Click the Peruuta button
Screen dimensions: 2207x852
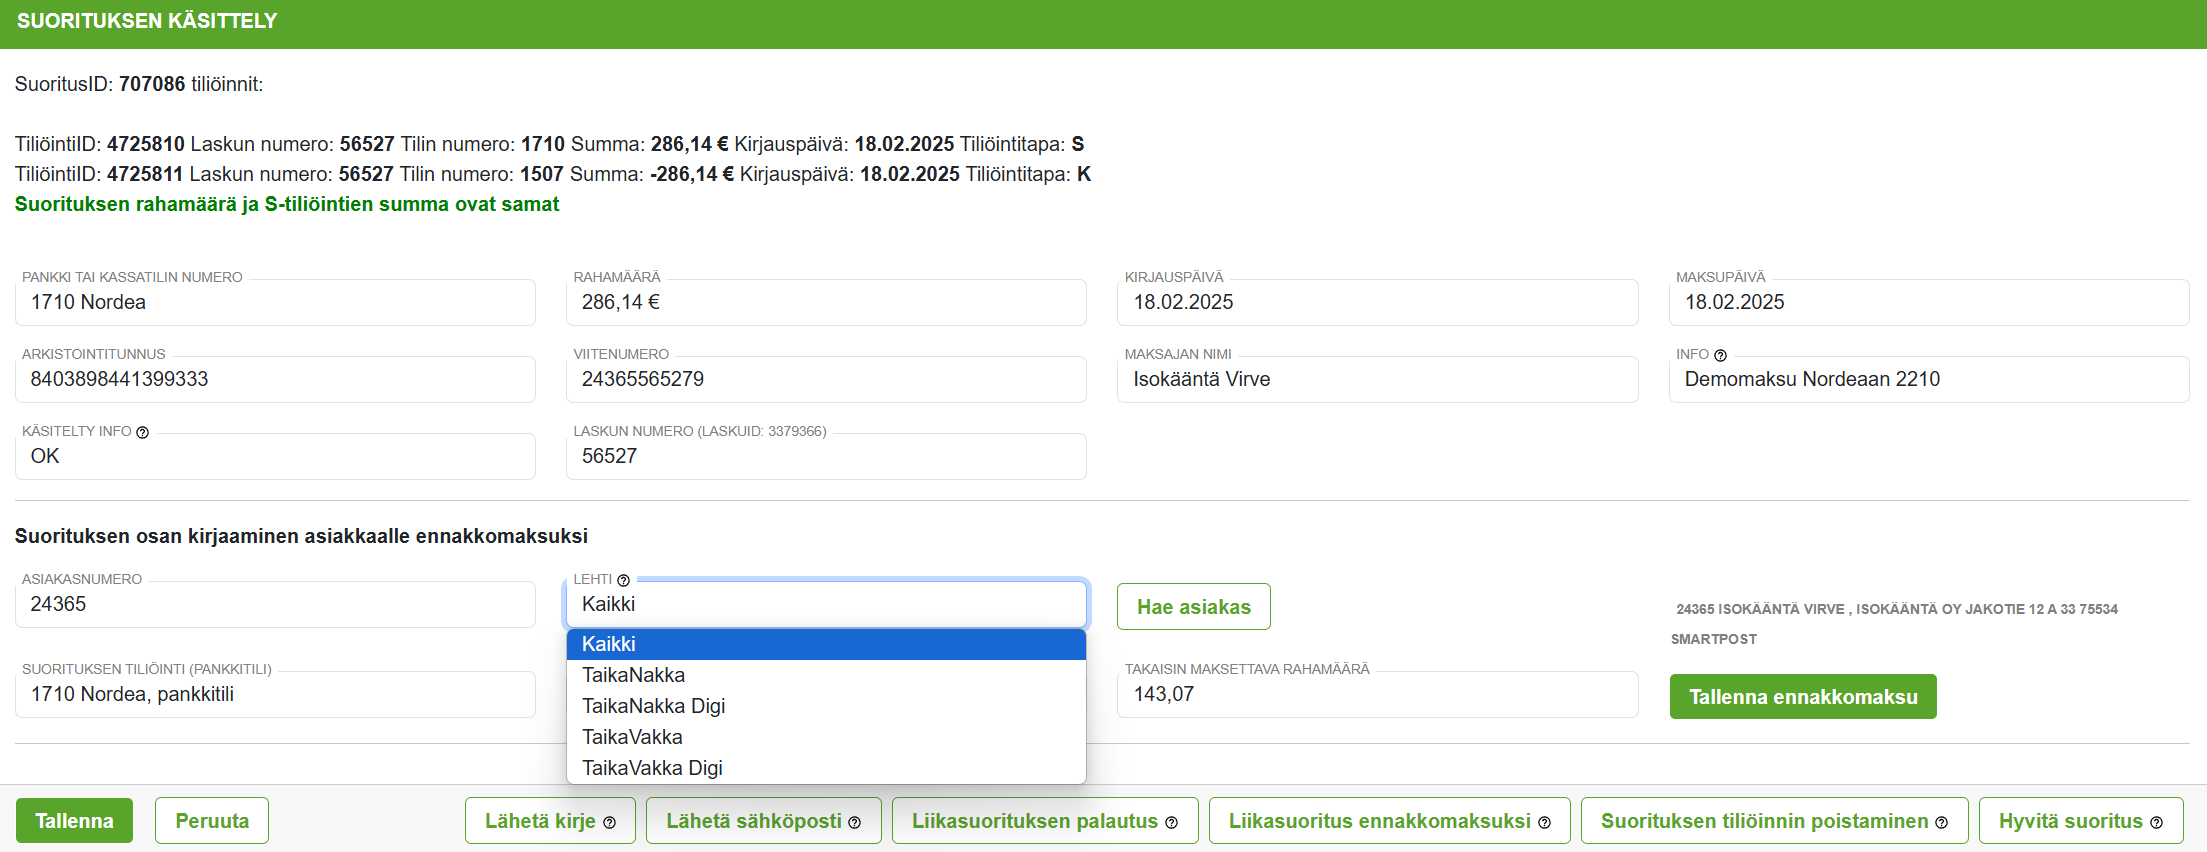(212, 821)
